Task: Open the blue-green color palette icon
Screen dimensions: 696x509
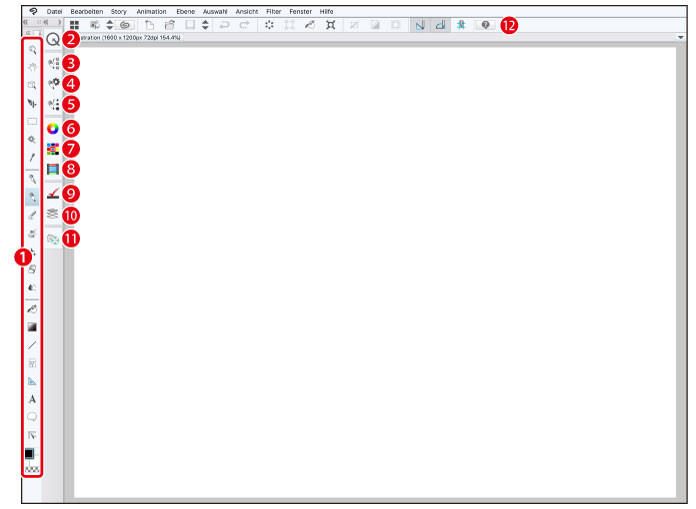Action: 53,169
